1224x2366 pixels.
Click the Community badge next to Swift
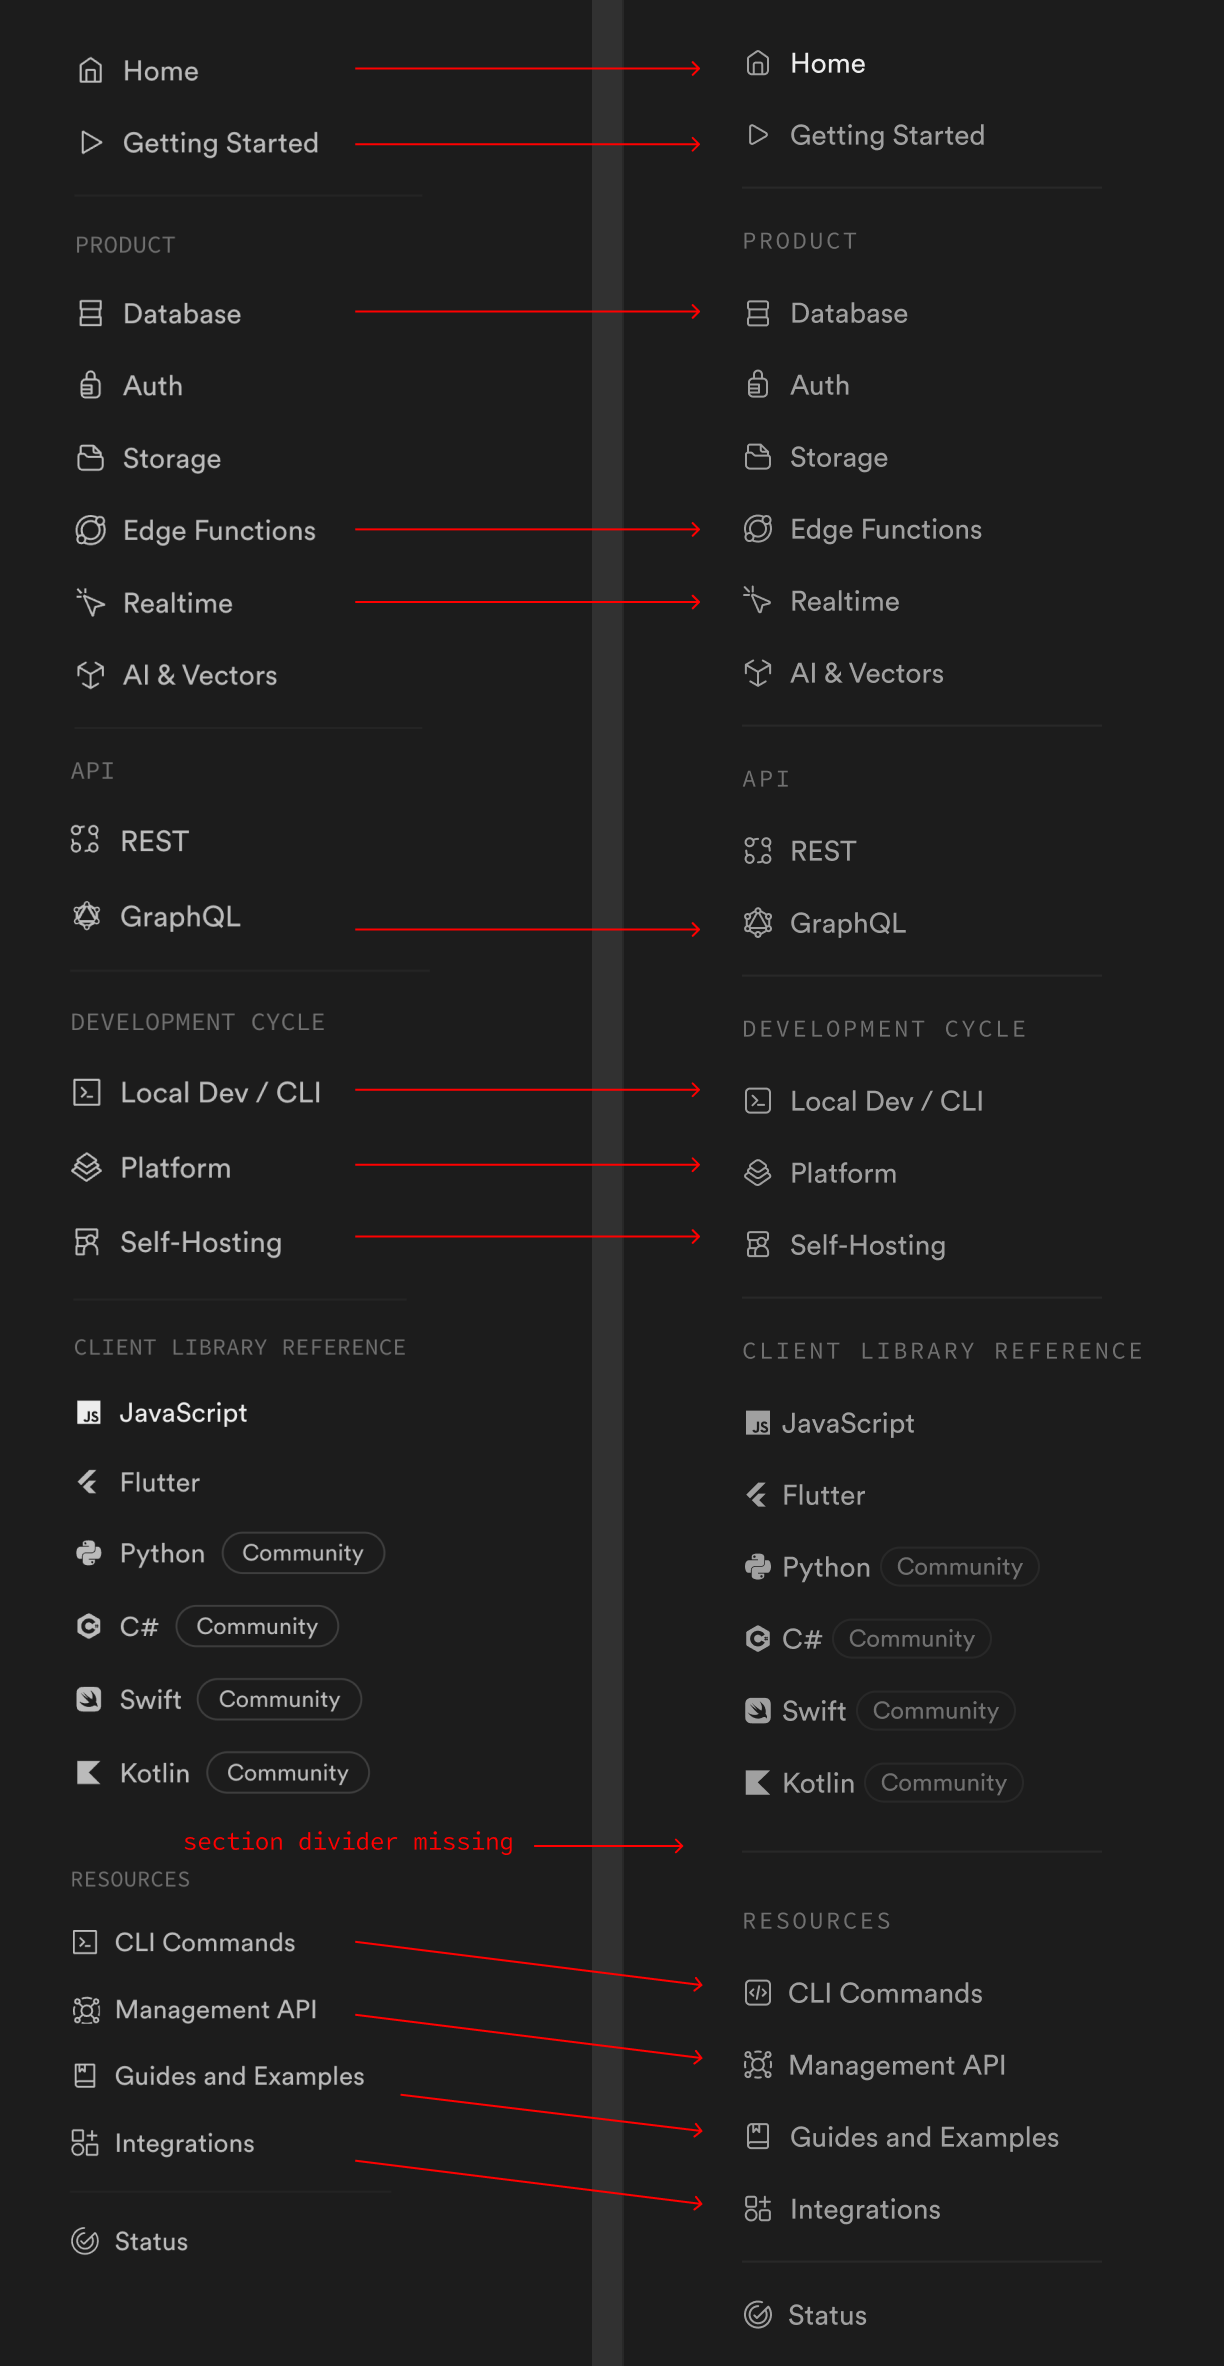pos(279,1699)
